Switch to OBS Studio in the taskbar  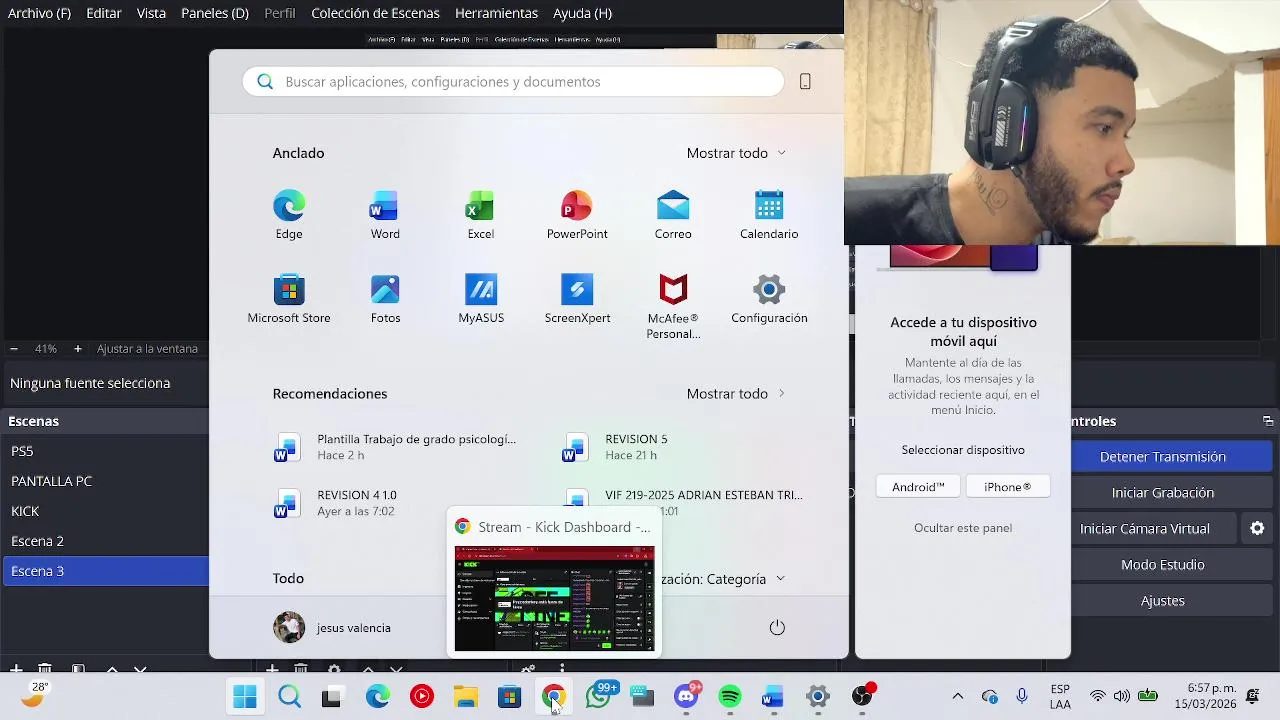coord(862,697)
